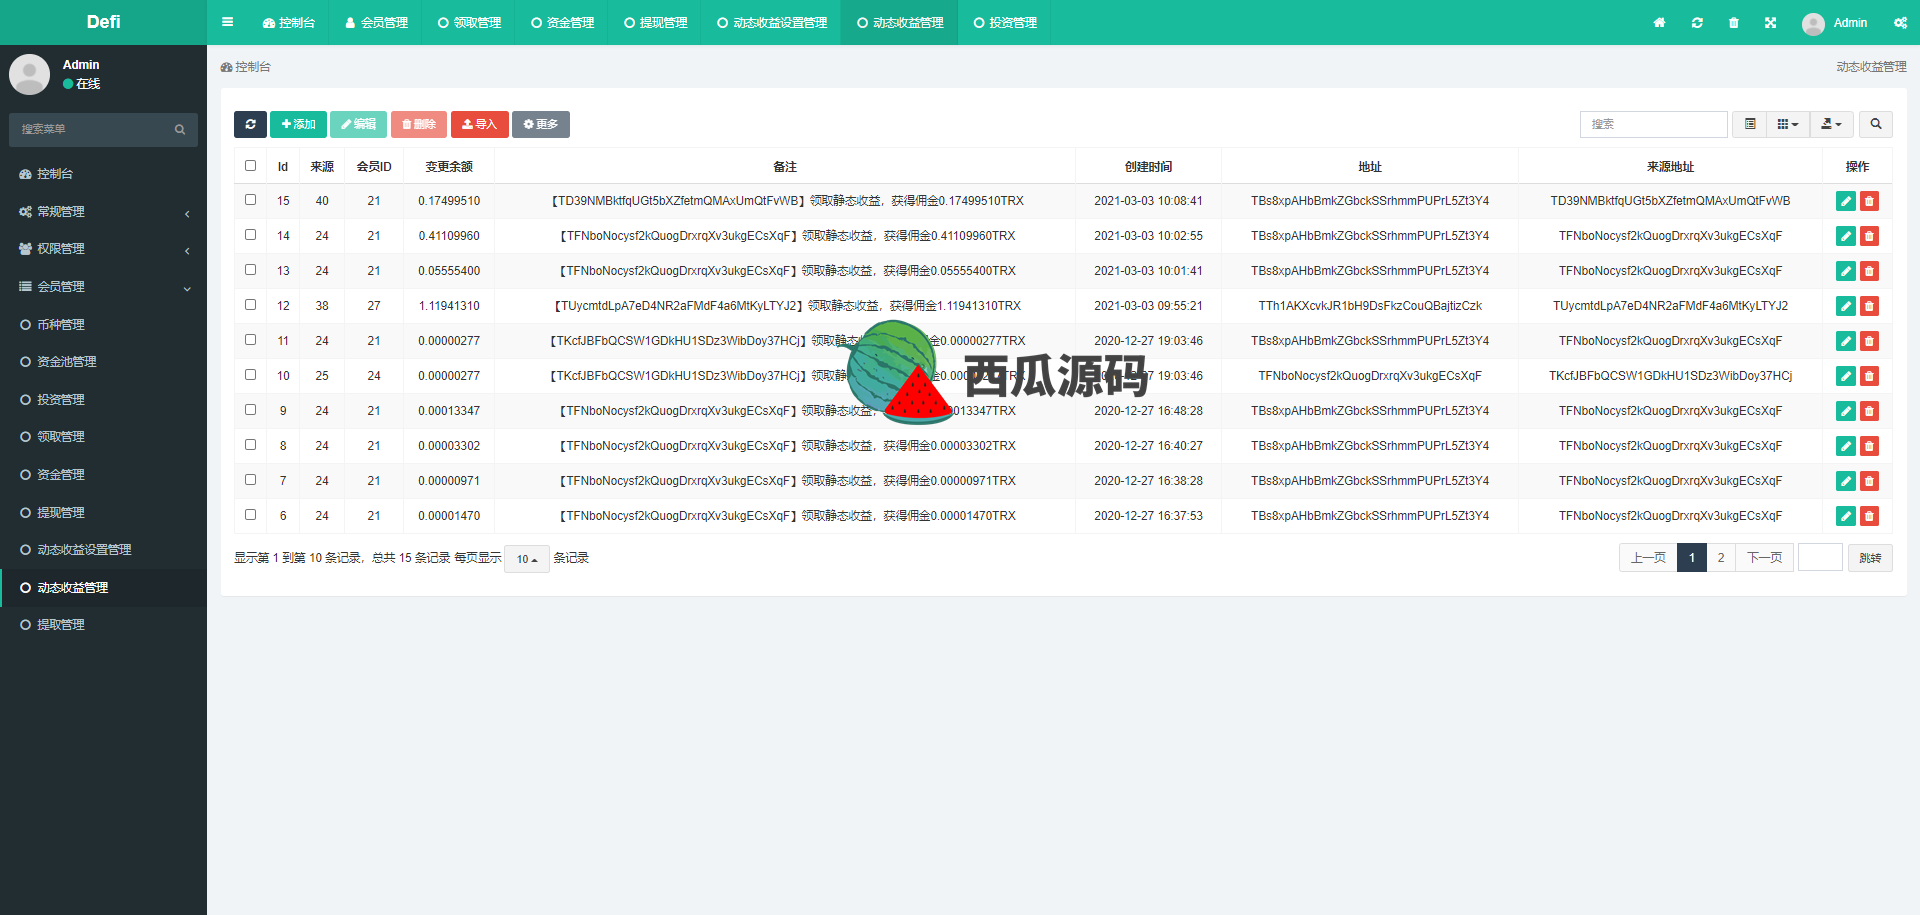Open 提取管理 in sidebar
This screenshot has width=1920, height=915.
click(x=103, y=625)
